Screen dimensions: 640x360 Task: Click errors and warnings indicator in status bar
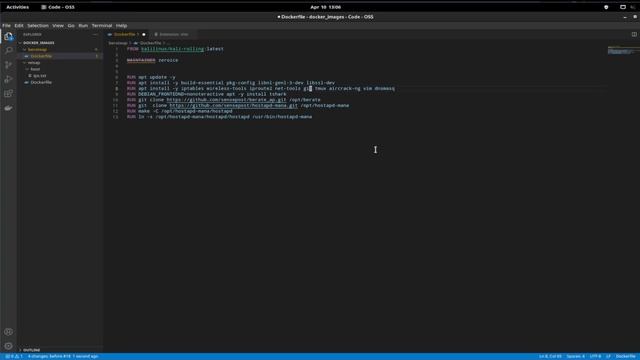tap(14, 356)
